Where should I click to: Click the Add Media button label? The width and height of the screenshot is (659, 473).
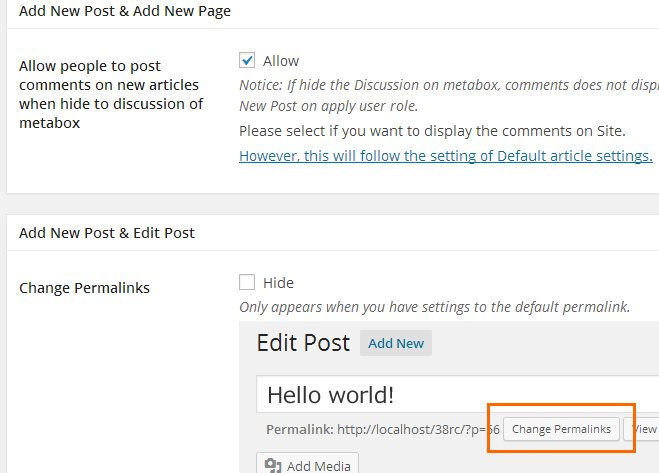pos(319,465)
